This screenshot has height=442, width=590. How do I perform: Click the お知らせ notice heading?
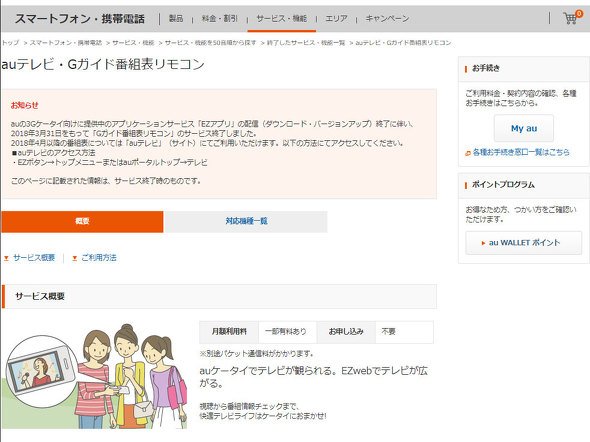[x=24, y=105]
